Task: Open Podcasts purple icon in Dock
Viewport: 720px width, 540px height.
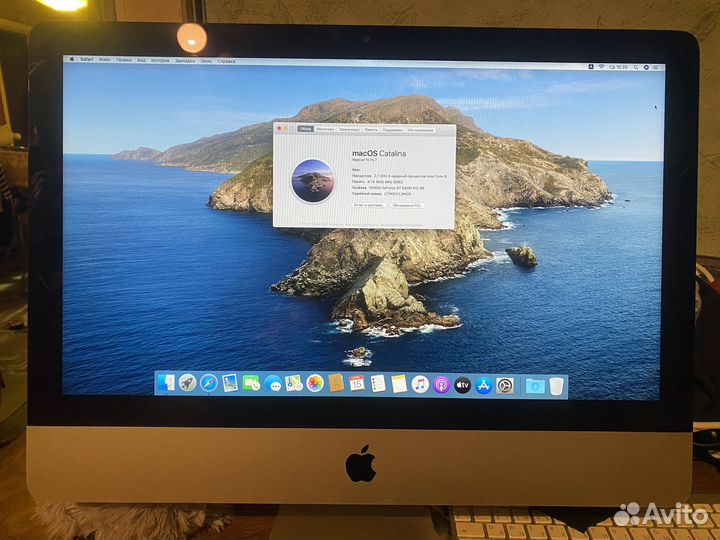Action: [441, 385]
